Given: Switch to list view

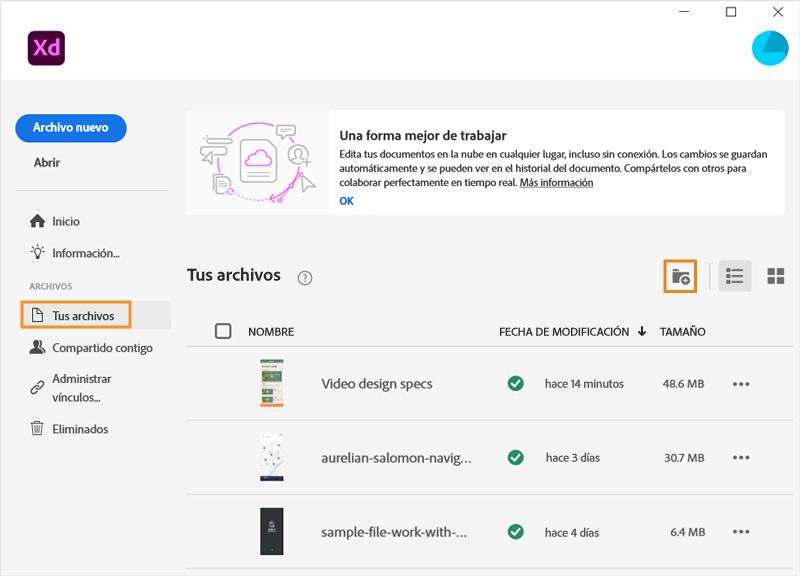Looking at the screenshot, I should click(734, 275).
